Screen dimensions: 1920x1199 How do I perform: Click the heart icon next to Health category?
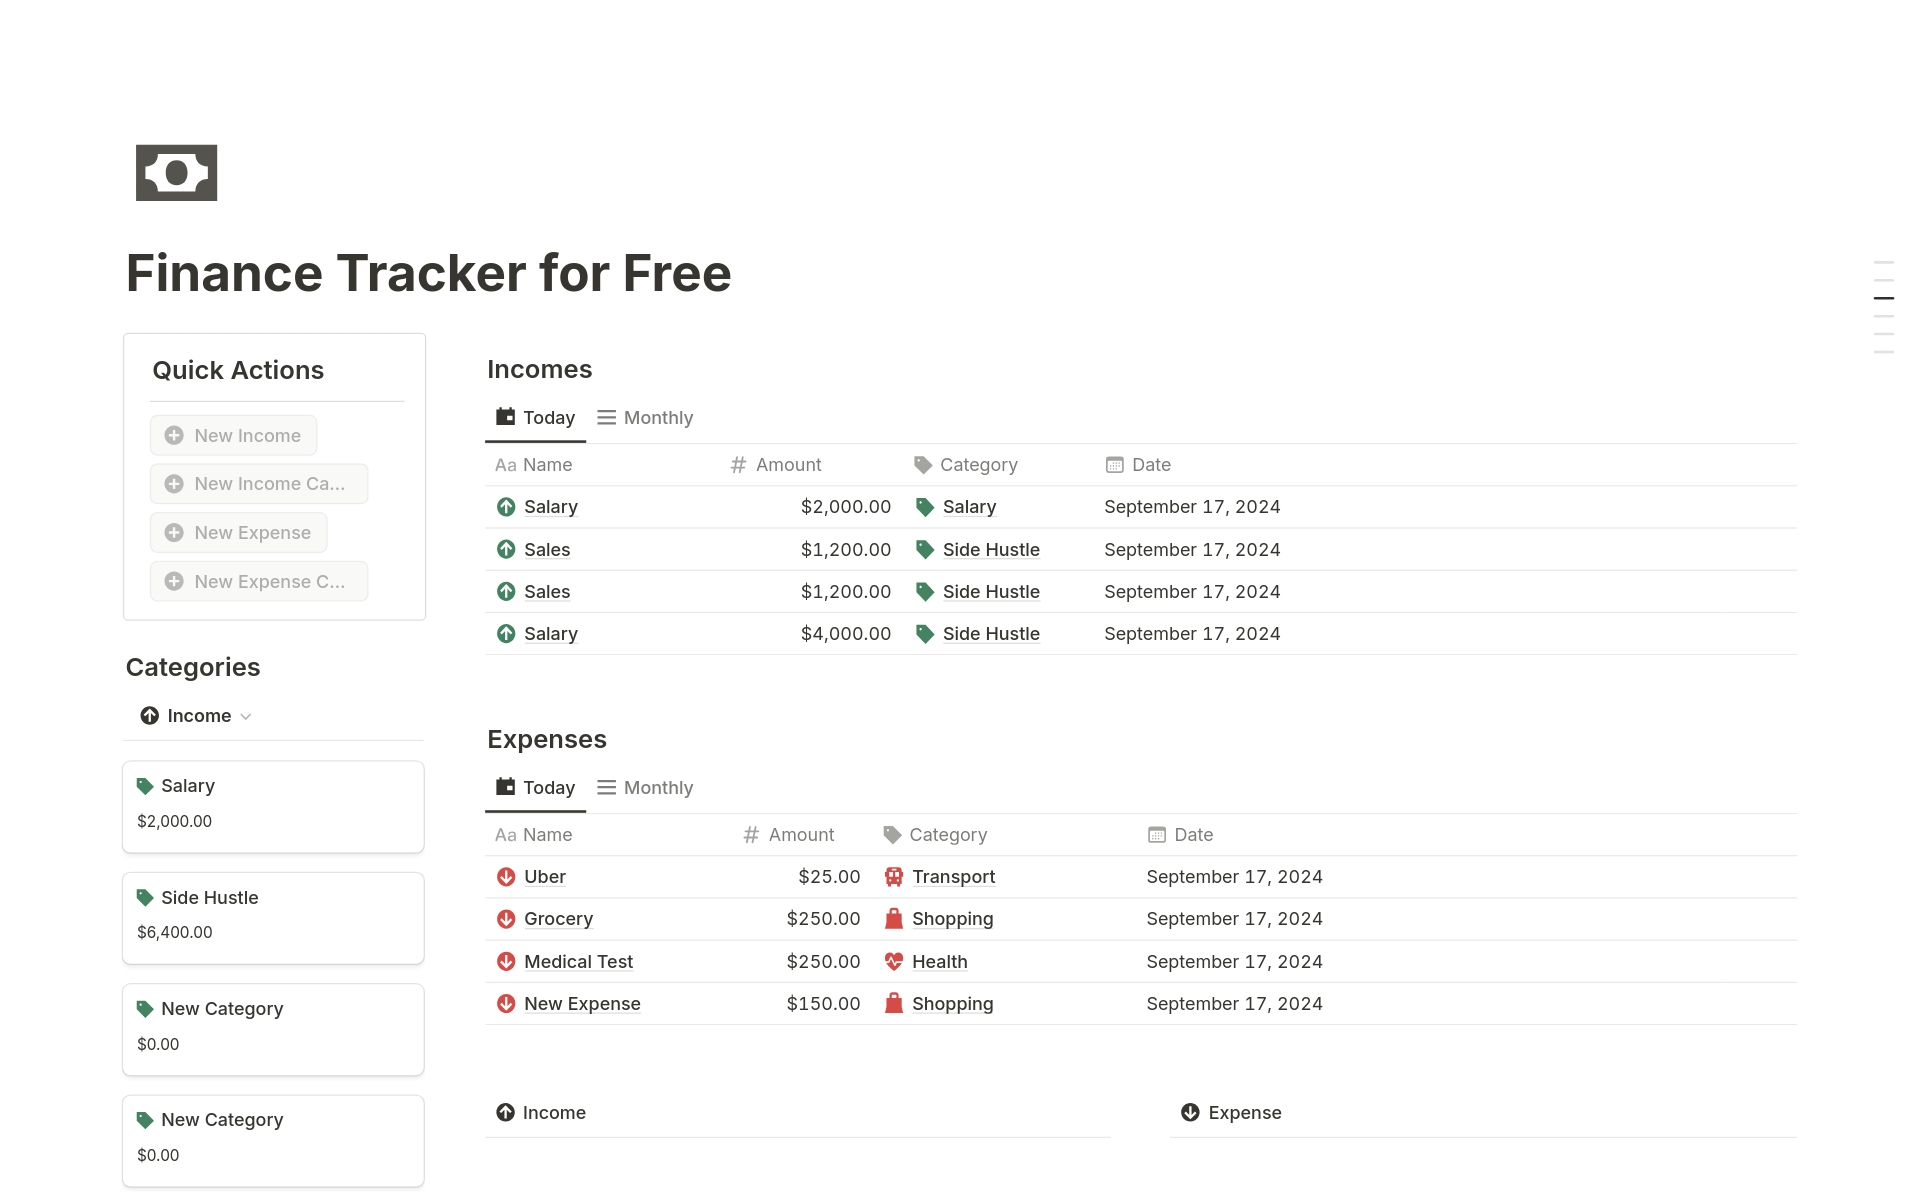point(893,961)
